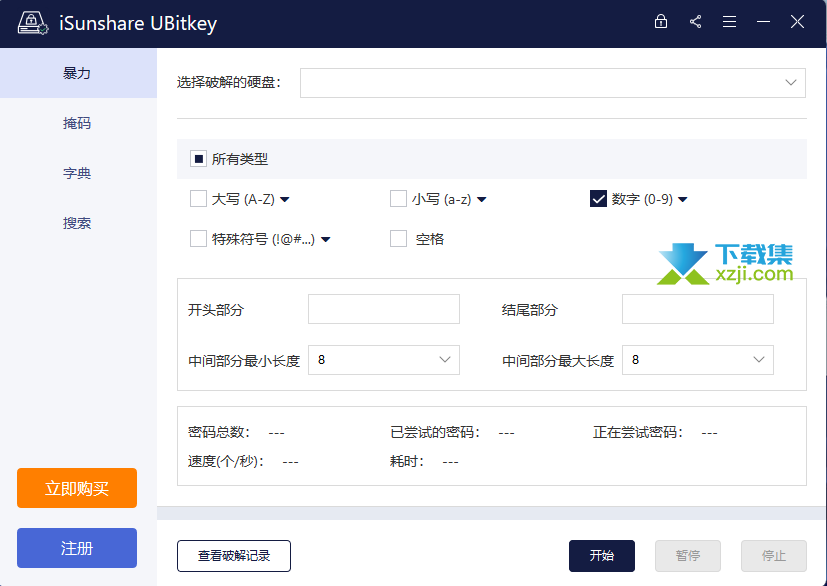Image resolution: width=827 pixels, height=586 pixels.
Task: Click the iSunshare UBitkey title text
Action: point(138,24)
